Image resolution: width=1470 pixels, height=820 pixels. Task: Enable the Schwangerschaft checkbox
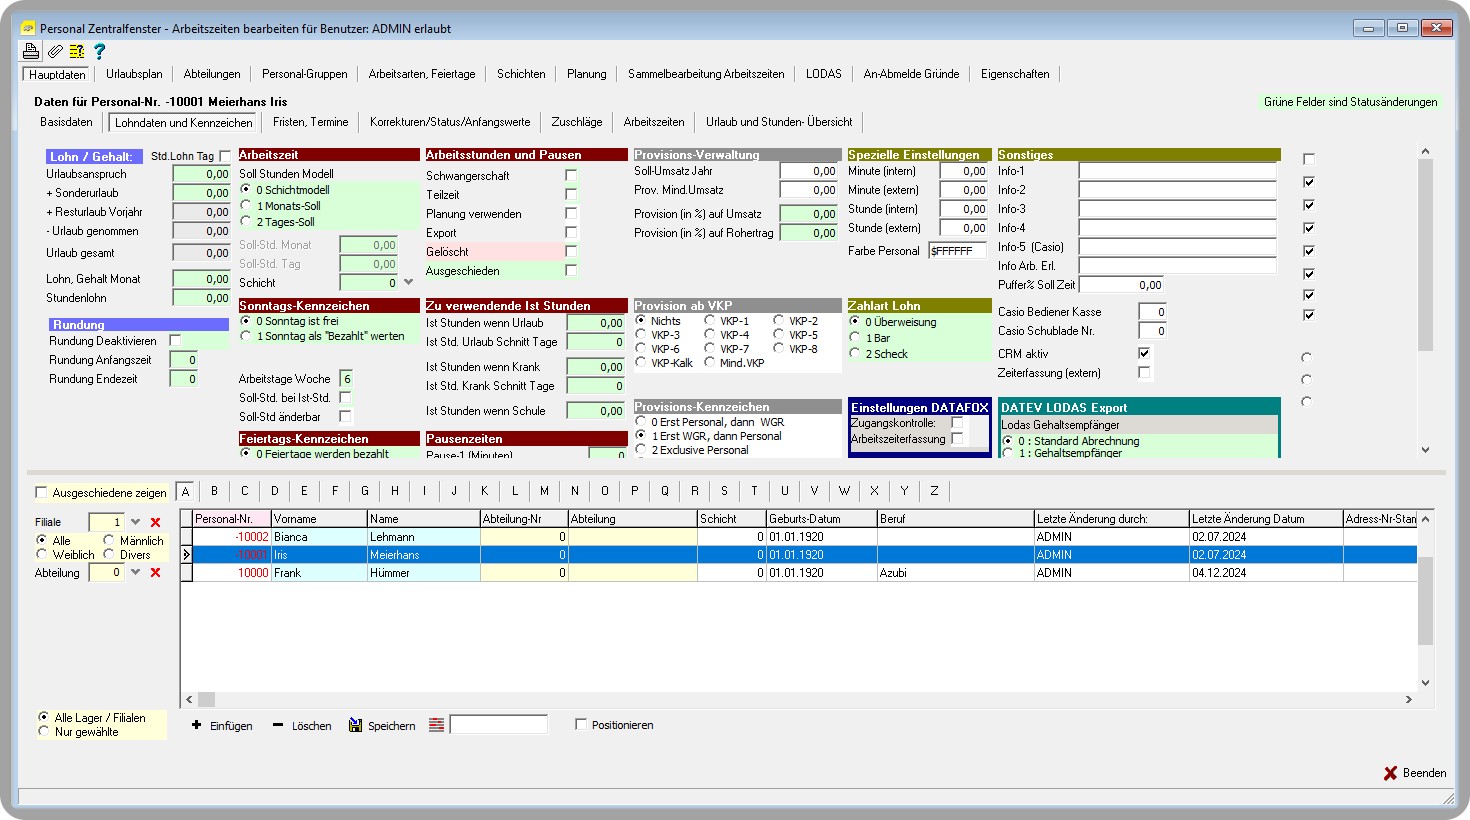pos(571,176)
